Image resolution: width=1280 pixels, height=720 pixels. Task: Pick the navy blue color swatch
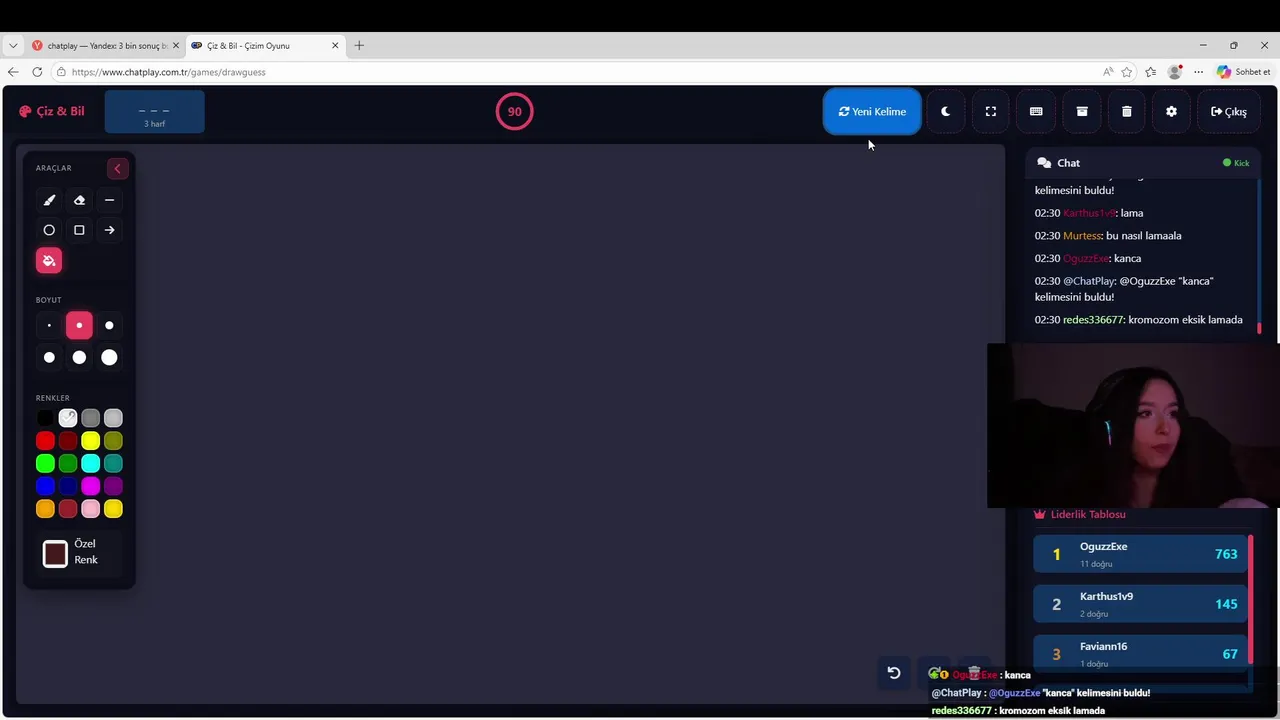[x=68, y=486]
